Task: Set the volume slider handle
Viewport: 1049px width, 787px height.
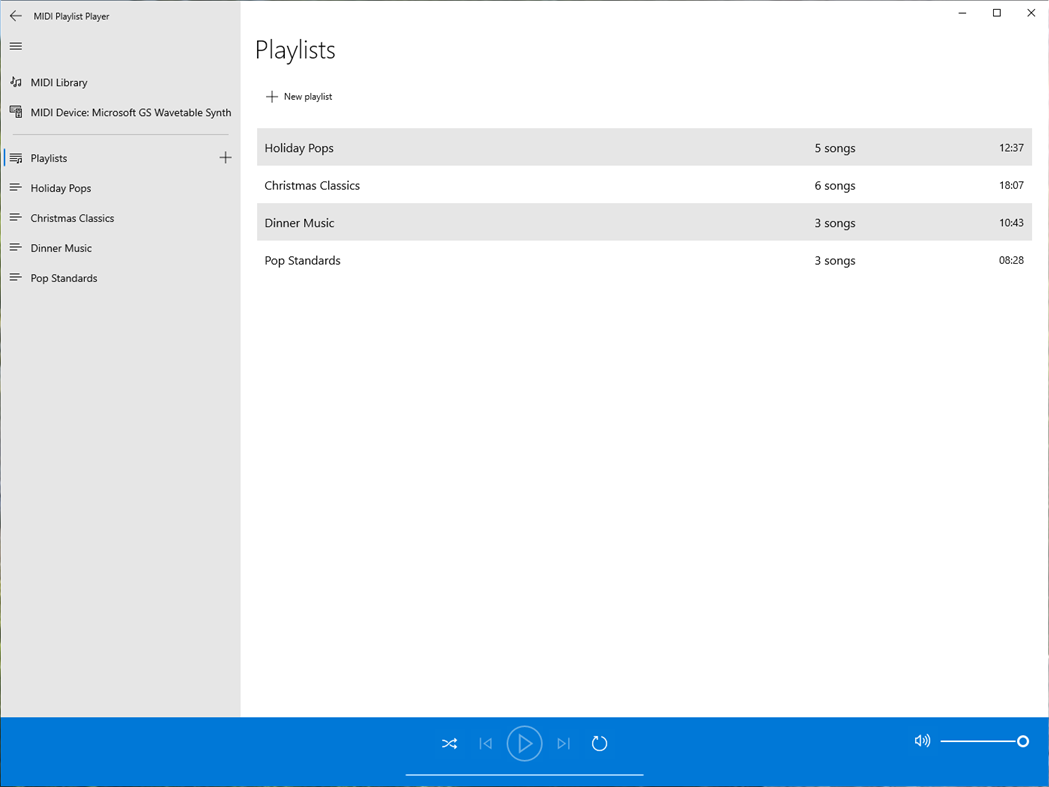Action: (x=1022, y=741)
